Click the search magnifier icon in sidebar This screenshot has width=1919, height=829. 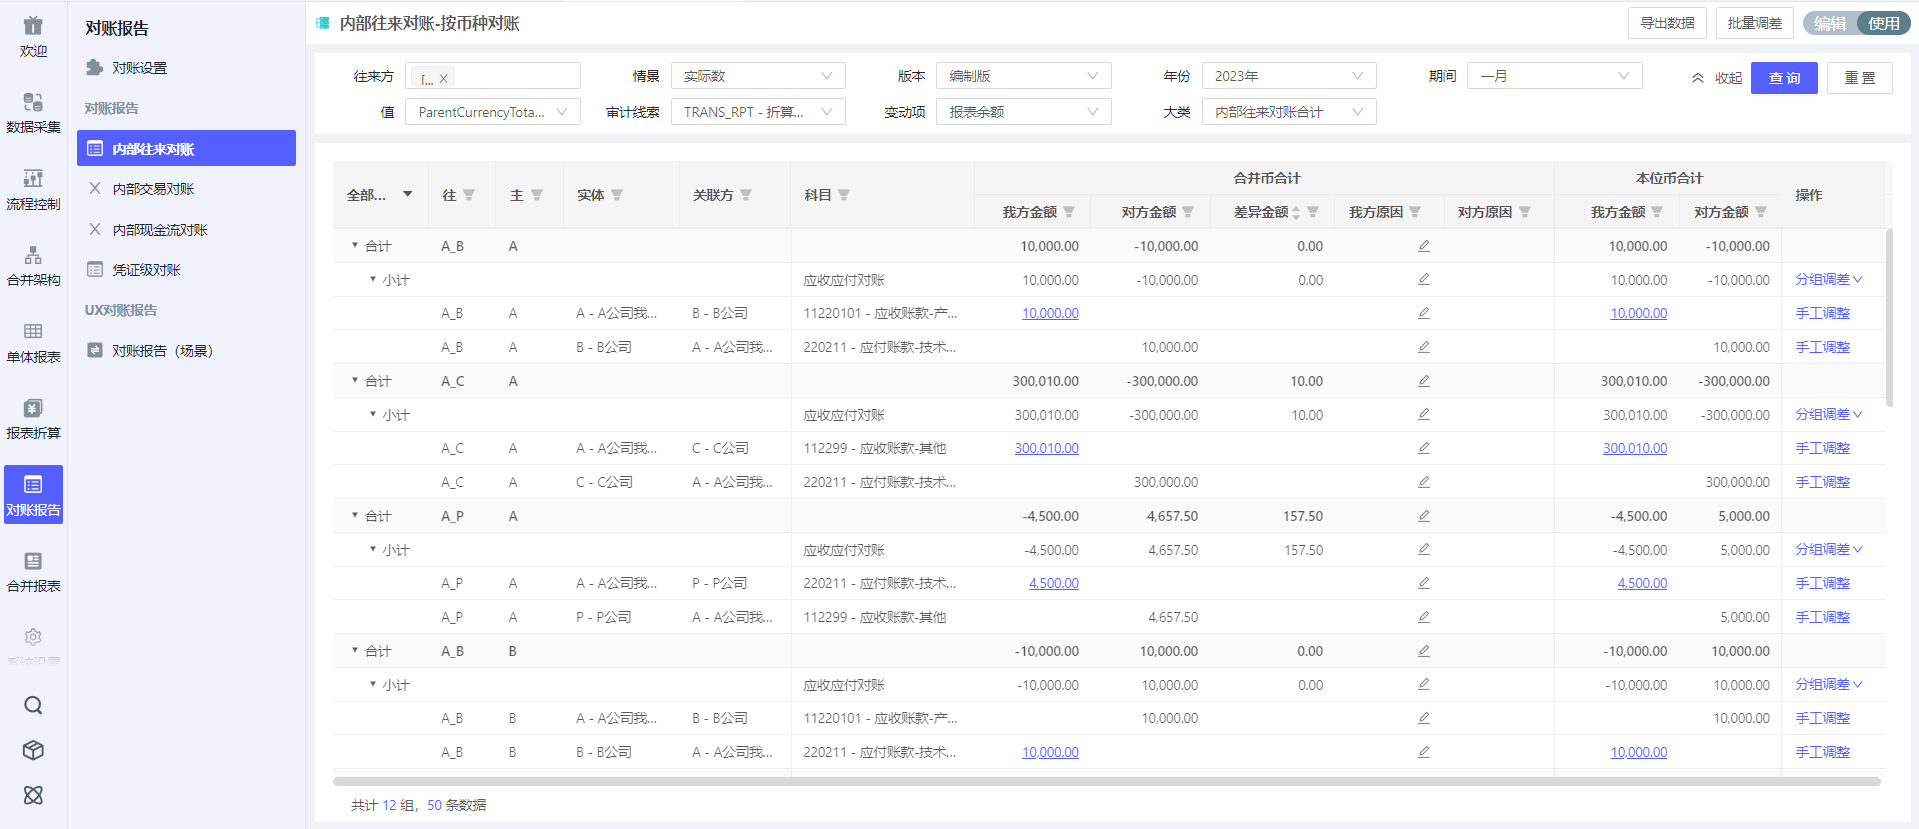pos(33,705)
